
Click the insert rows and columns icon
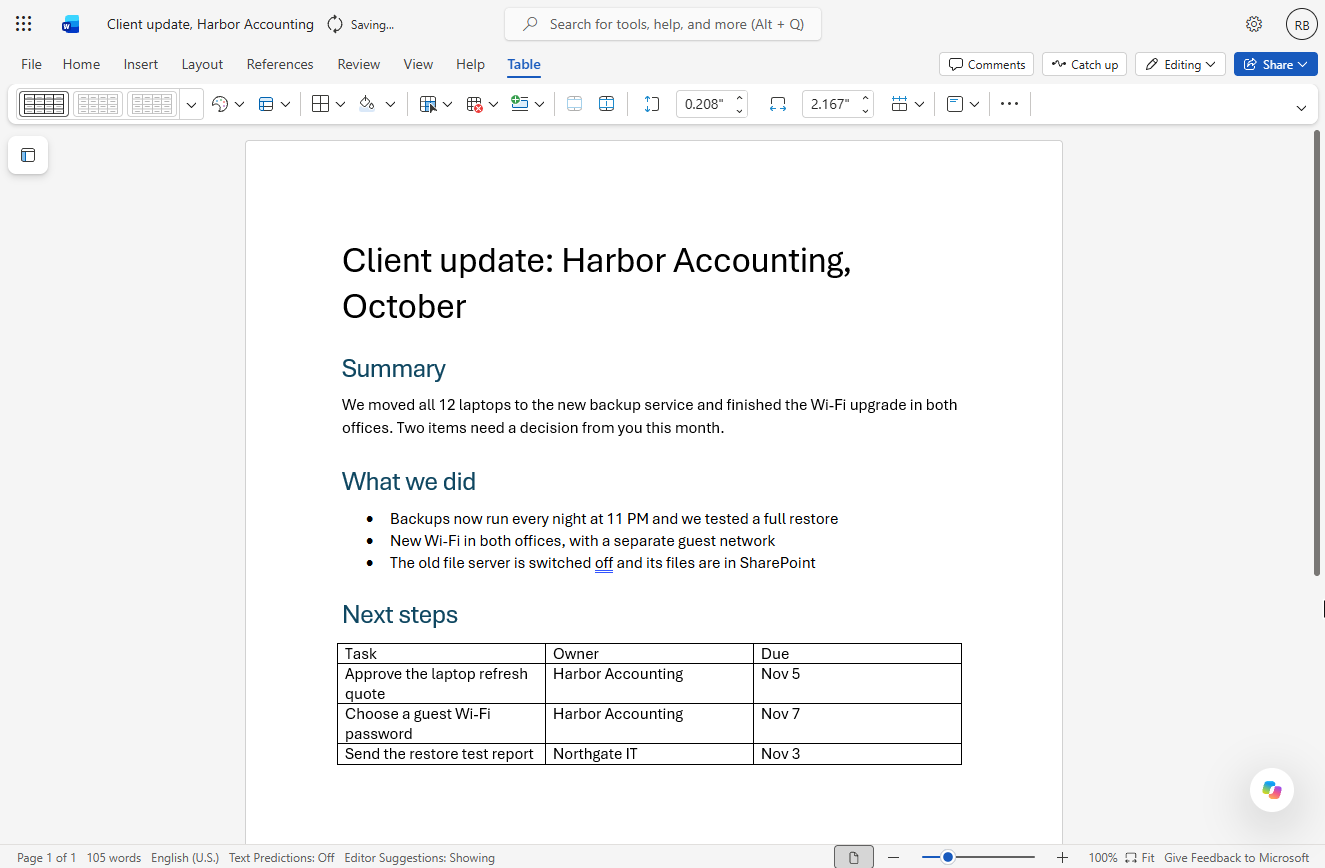520,104
